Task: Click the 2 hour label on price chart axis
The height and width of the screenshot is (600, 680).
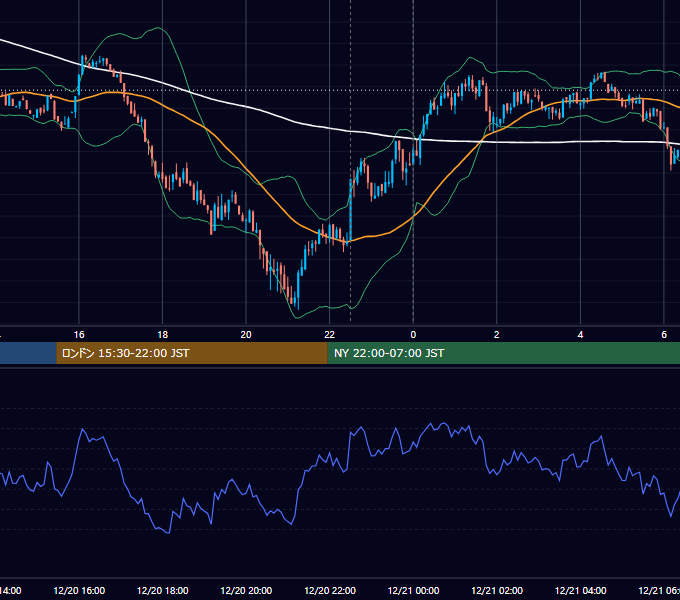Action: coord(497,335)
